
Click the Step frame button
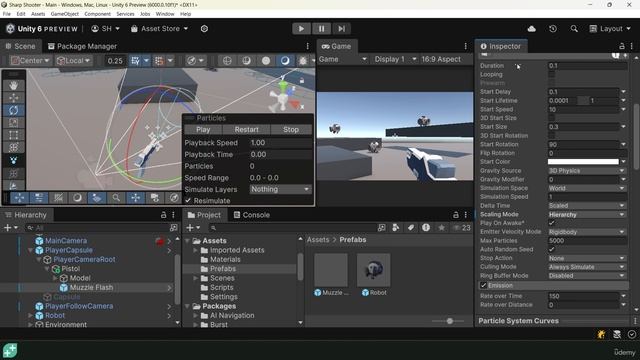pyautogui.click(x=341, y=29)
